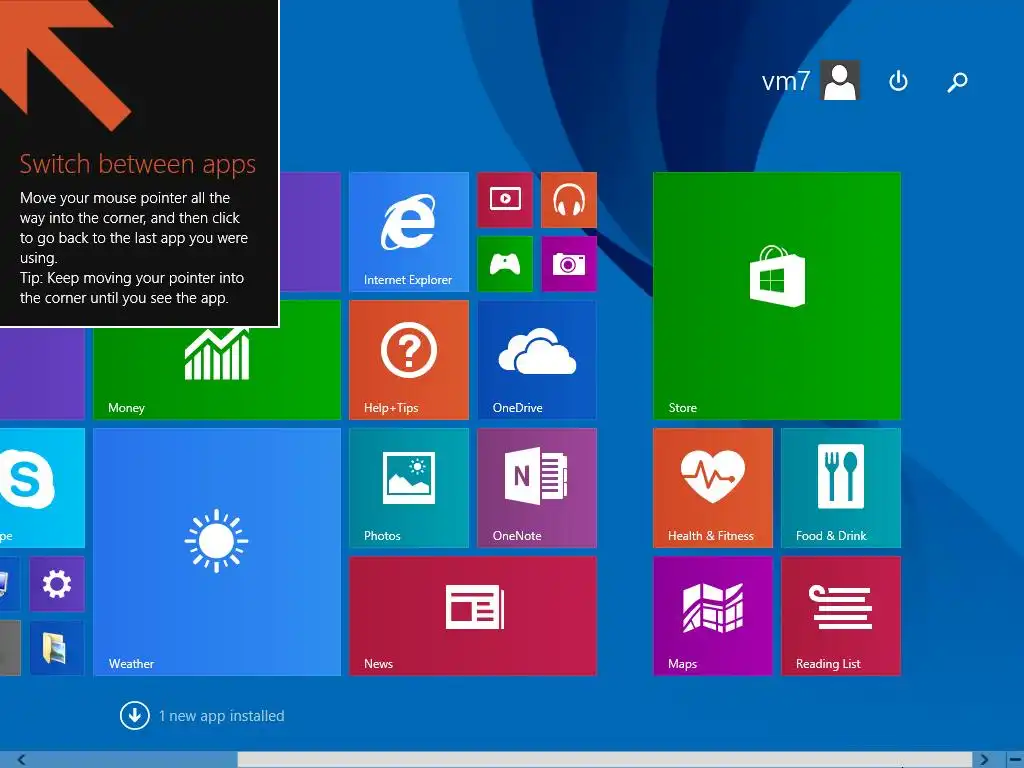Viewport: 1024px width, 768px height.
Task: Click the '1 new app installed' text
Action: [x=221, y=716]
